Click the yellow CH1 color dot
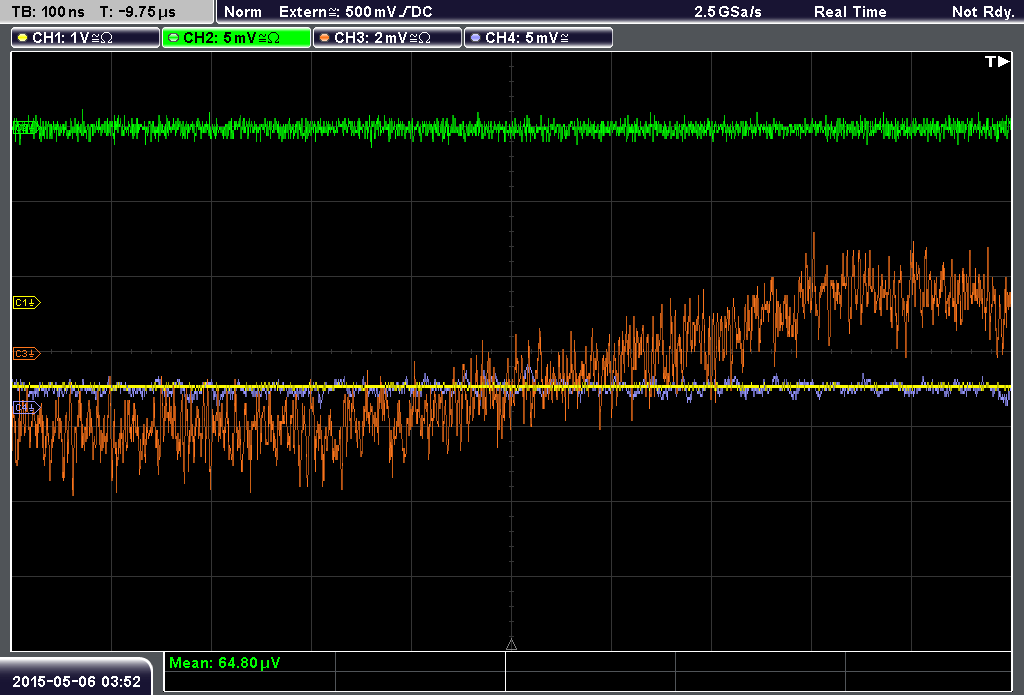1024x695 pixels. [x=23, y=38]
